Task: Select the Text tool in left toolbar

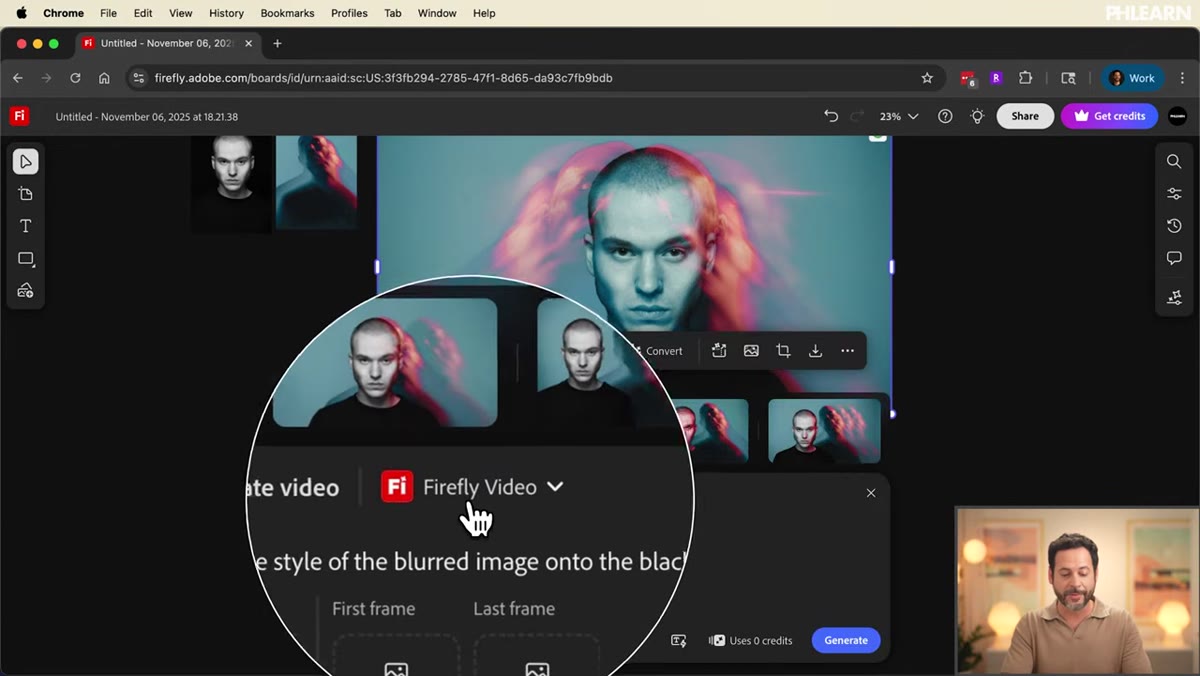Action: click(x=26, y=226)
